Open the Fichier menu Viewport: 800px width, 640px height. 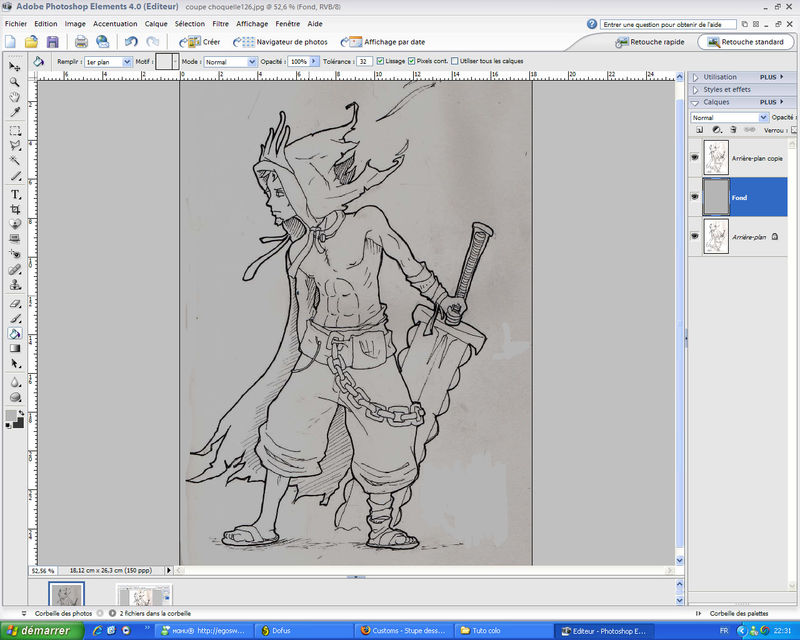[16, 24]
